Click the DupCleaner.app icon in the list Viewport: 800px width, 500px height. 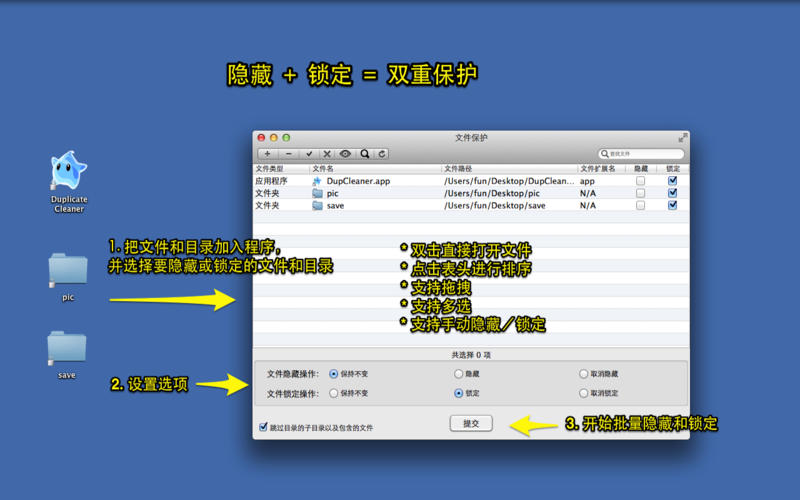(x=317, y=181)
